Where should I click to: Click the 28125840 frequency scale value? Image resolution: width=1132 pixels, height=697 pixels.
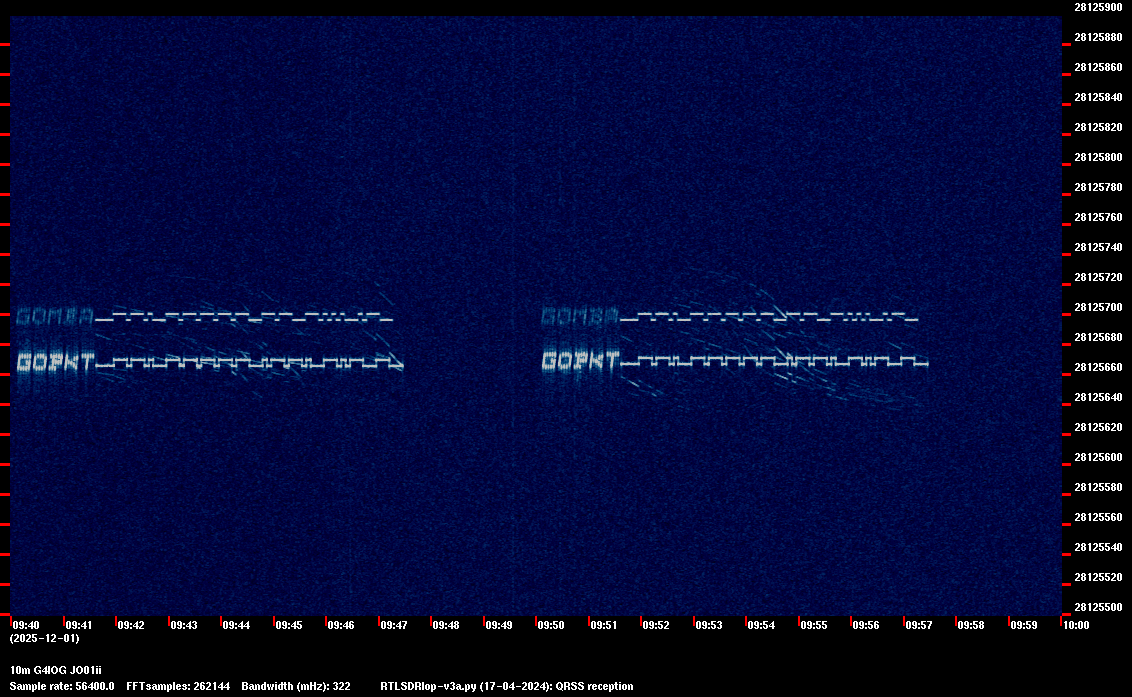click(1099, 98)
